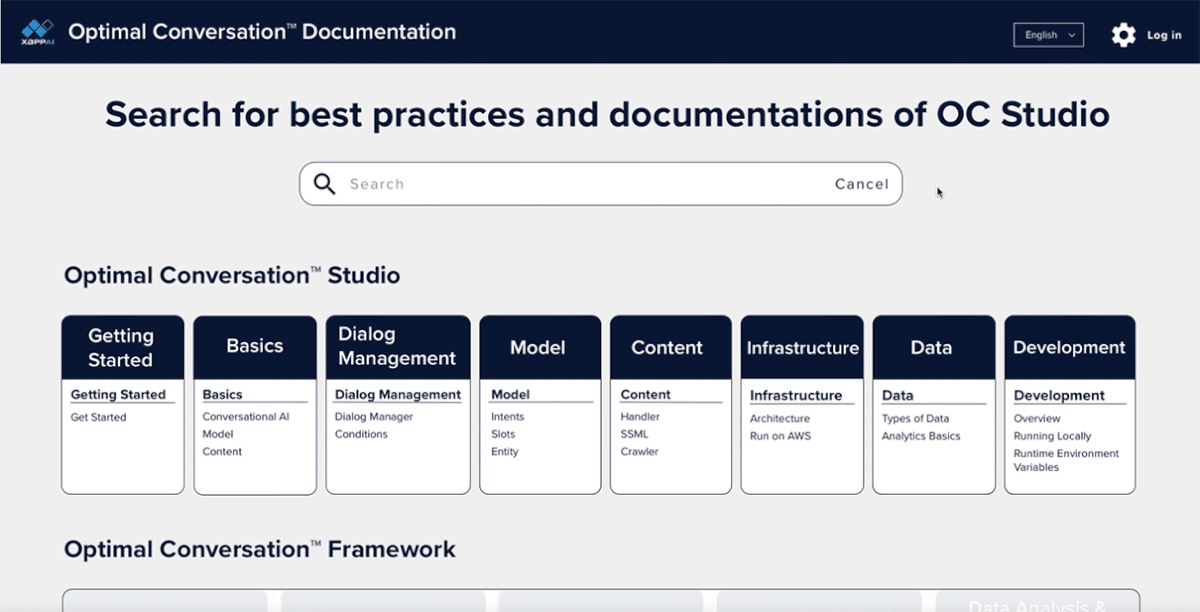Cancel the search

(862, 184)
